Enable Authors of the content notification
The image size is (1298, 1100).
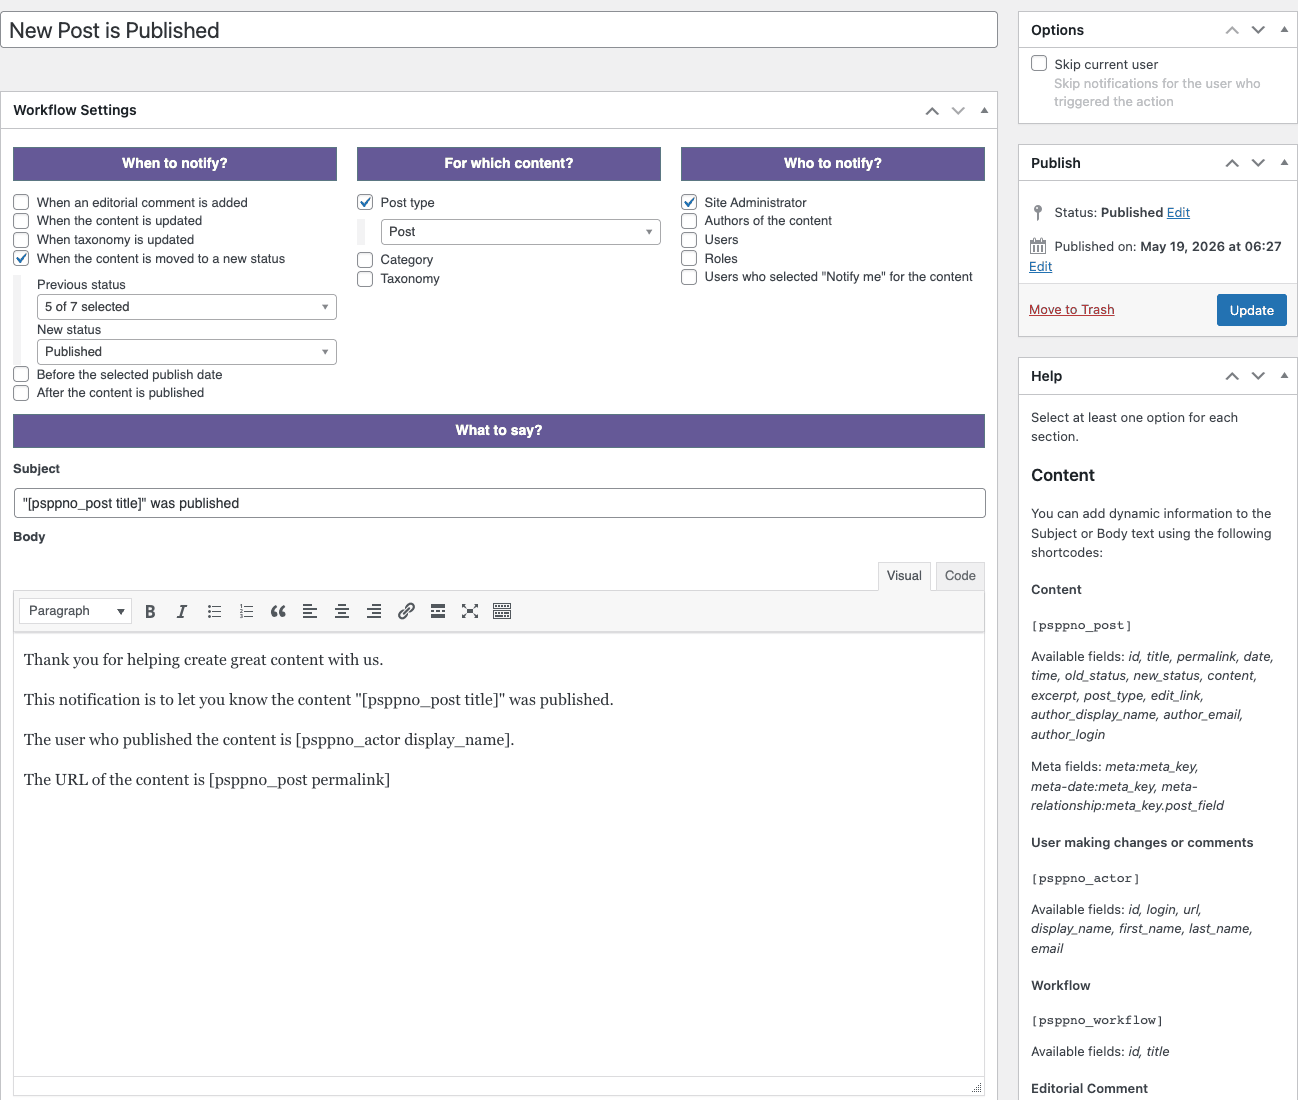pyautogui.click(x=689, y=221)
